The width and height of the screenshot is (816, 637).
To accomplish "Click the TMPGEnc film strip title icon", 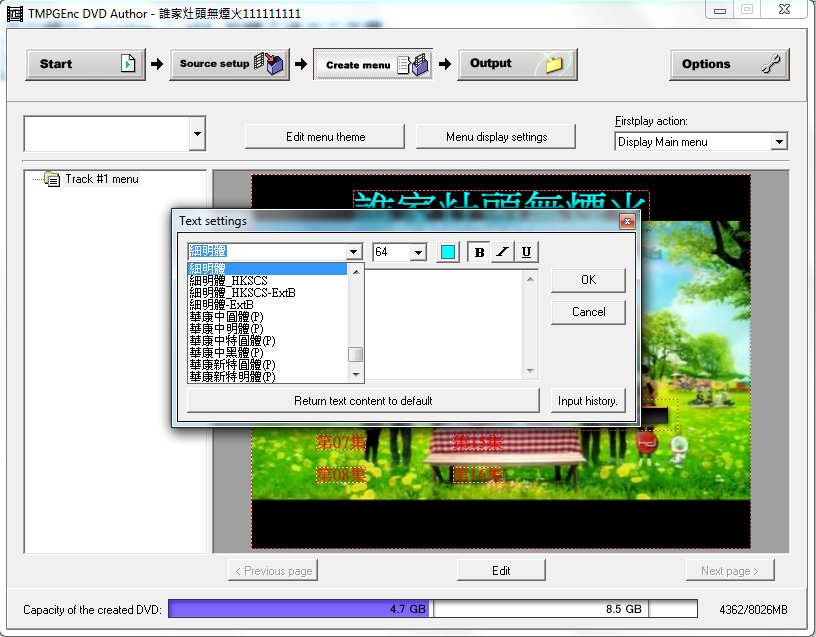I will point(15,14).
